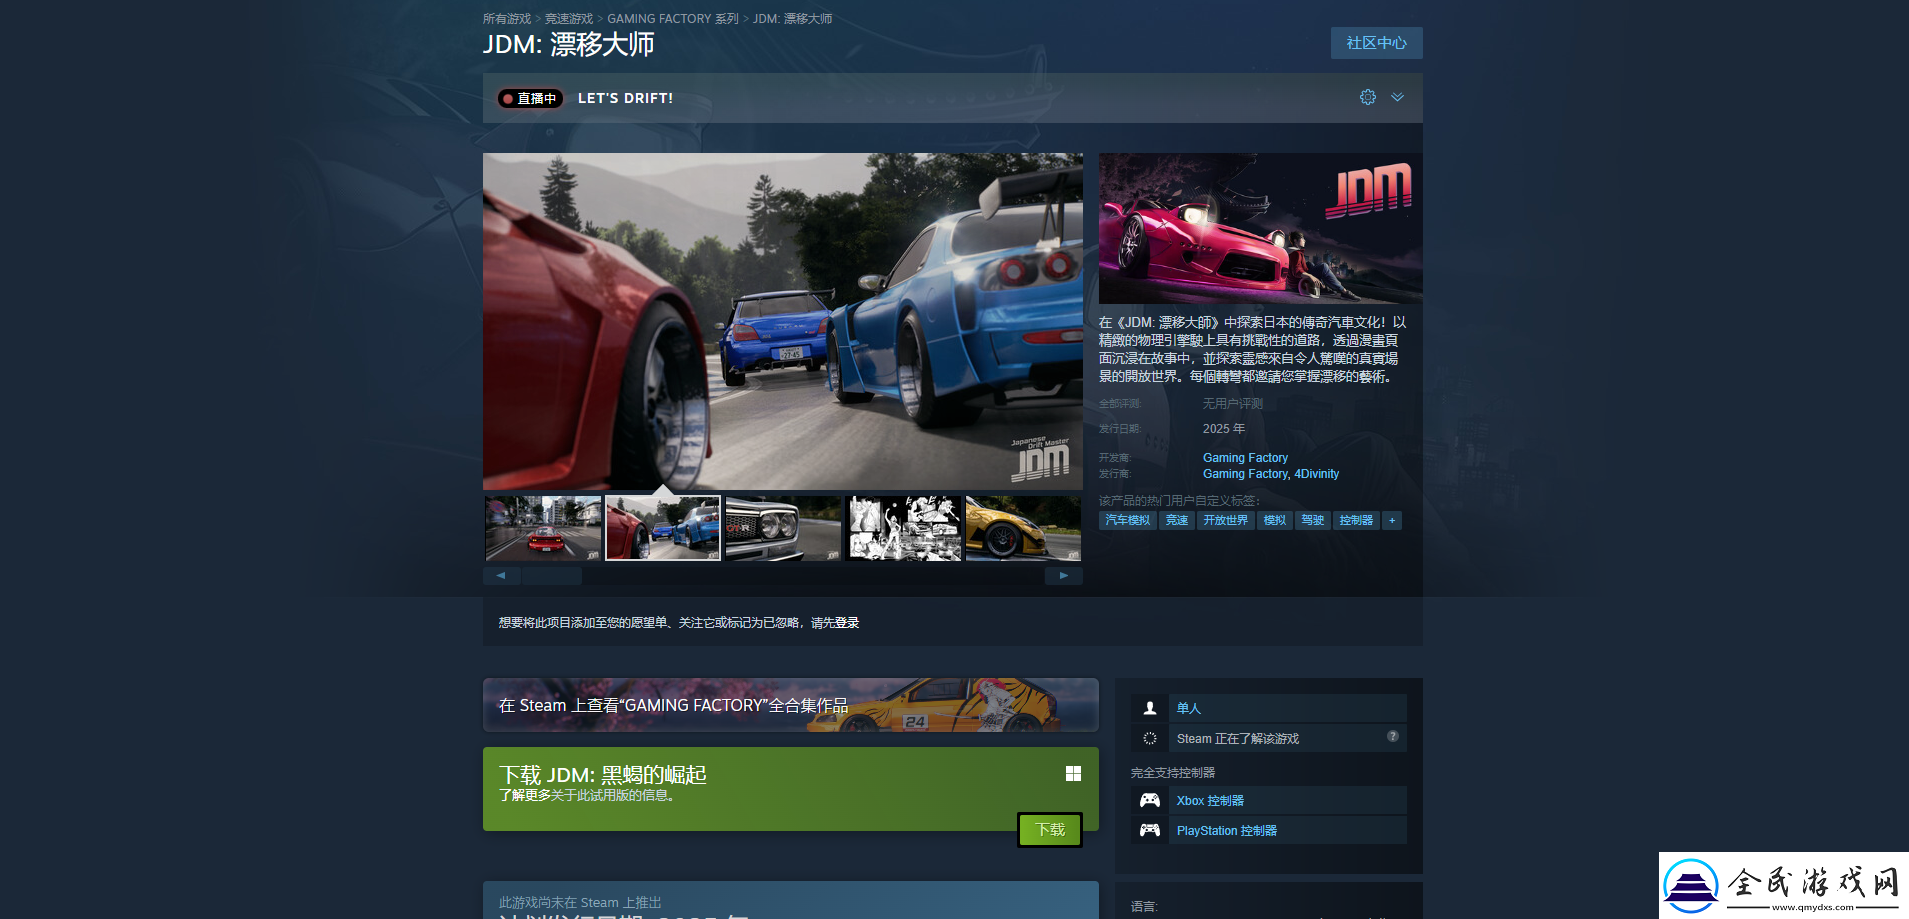Screen dimensions: 1909x919
Task: Open the 单人 single-player category link
Action: (x=1188, y=708)
